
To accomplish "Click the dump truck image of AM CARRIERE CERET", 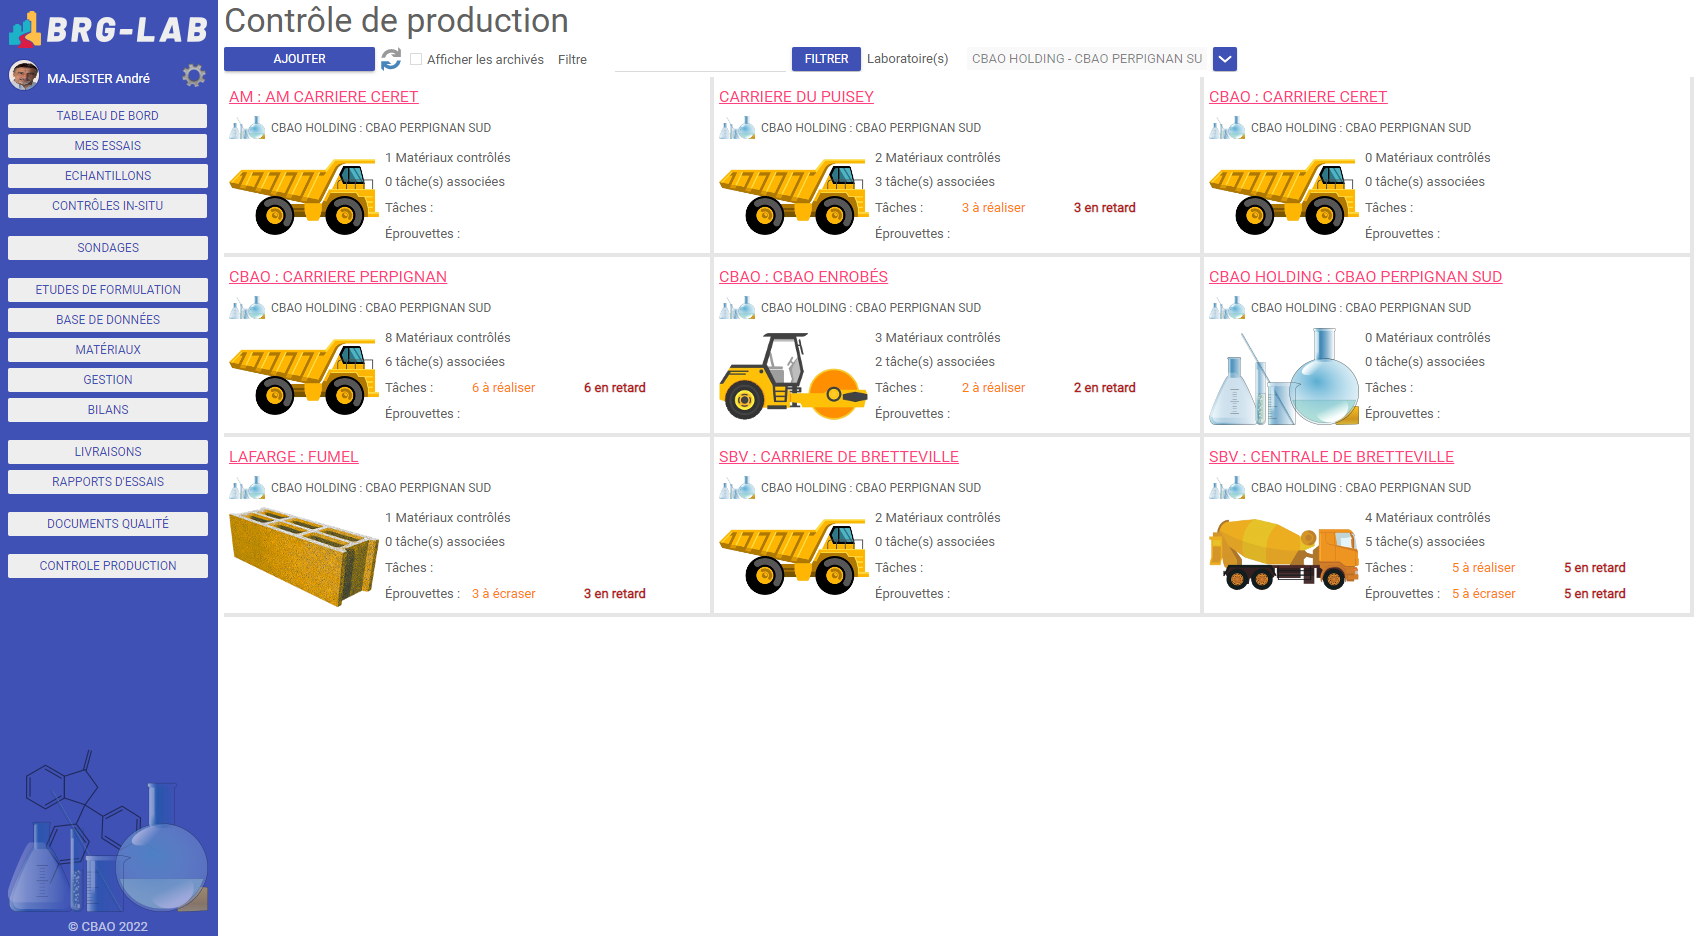I will [304, 196].
